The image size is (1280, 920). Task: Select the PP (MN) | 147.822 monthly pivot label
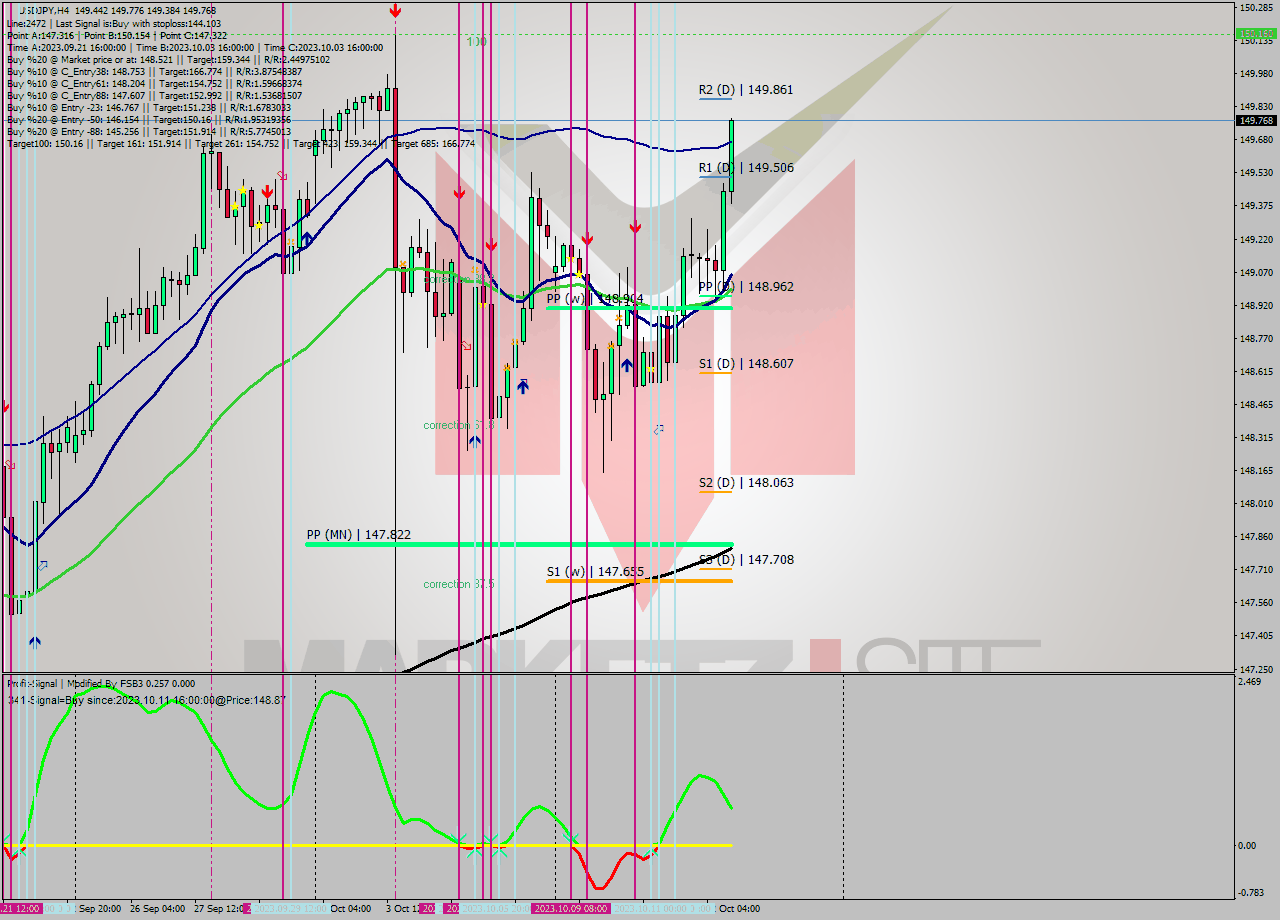coord(358,535)
